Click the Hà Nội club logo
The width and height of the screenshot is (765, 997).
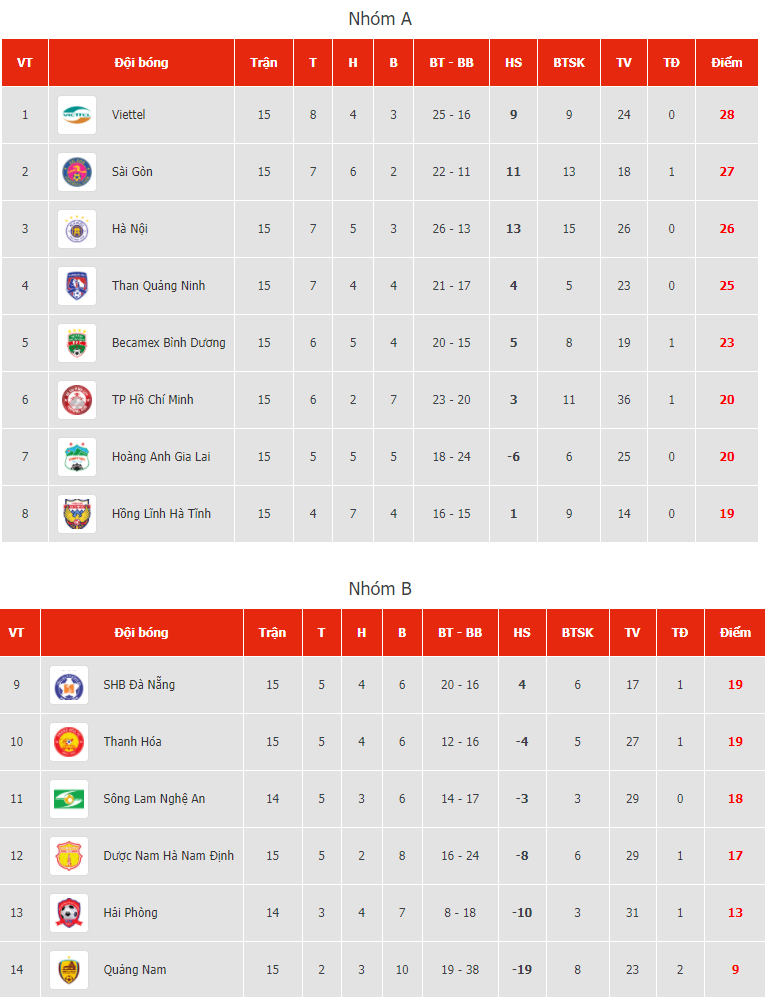(77, 229)
